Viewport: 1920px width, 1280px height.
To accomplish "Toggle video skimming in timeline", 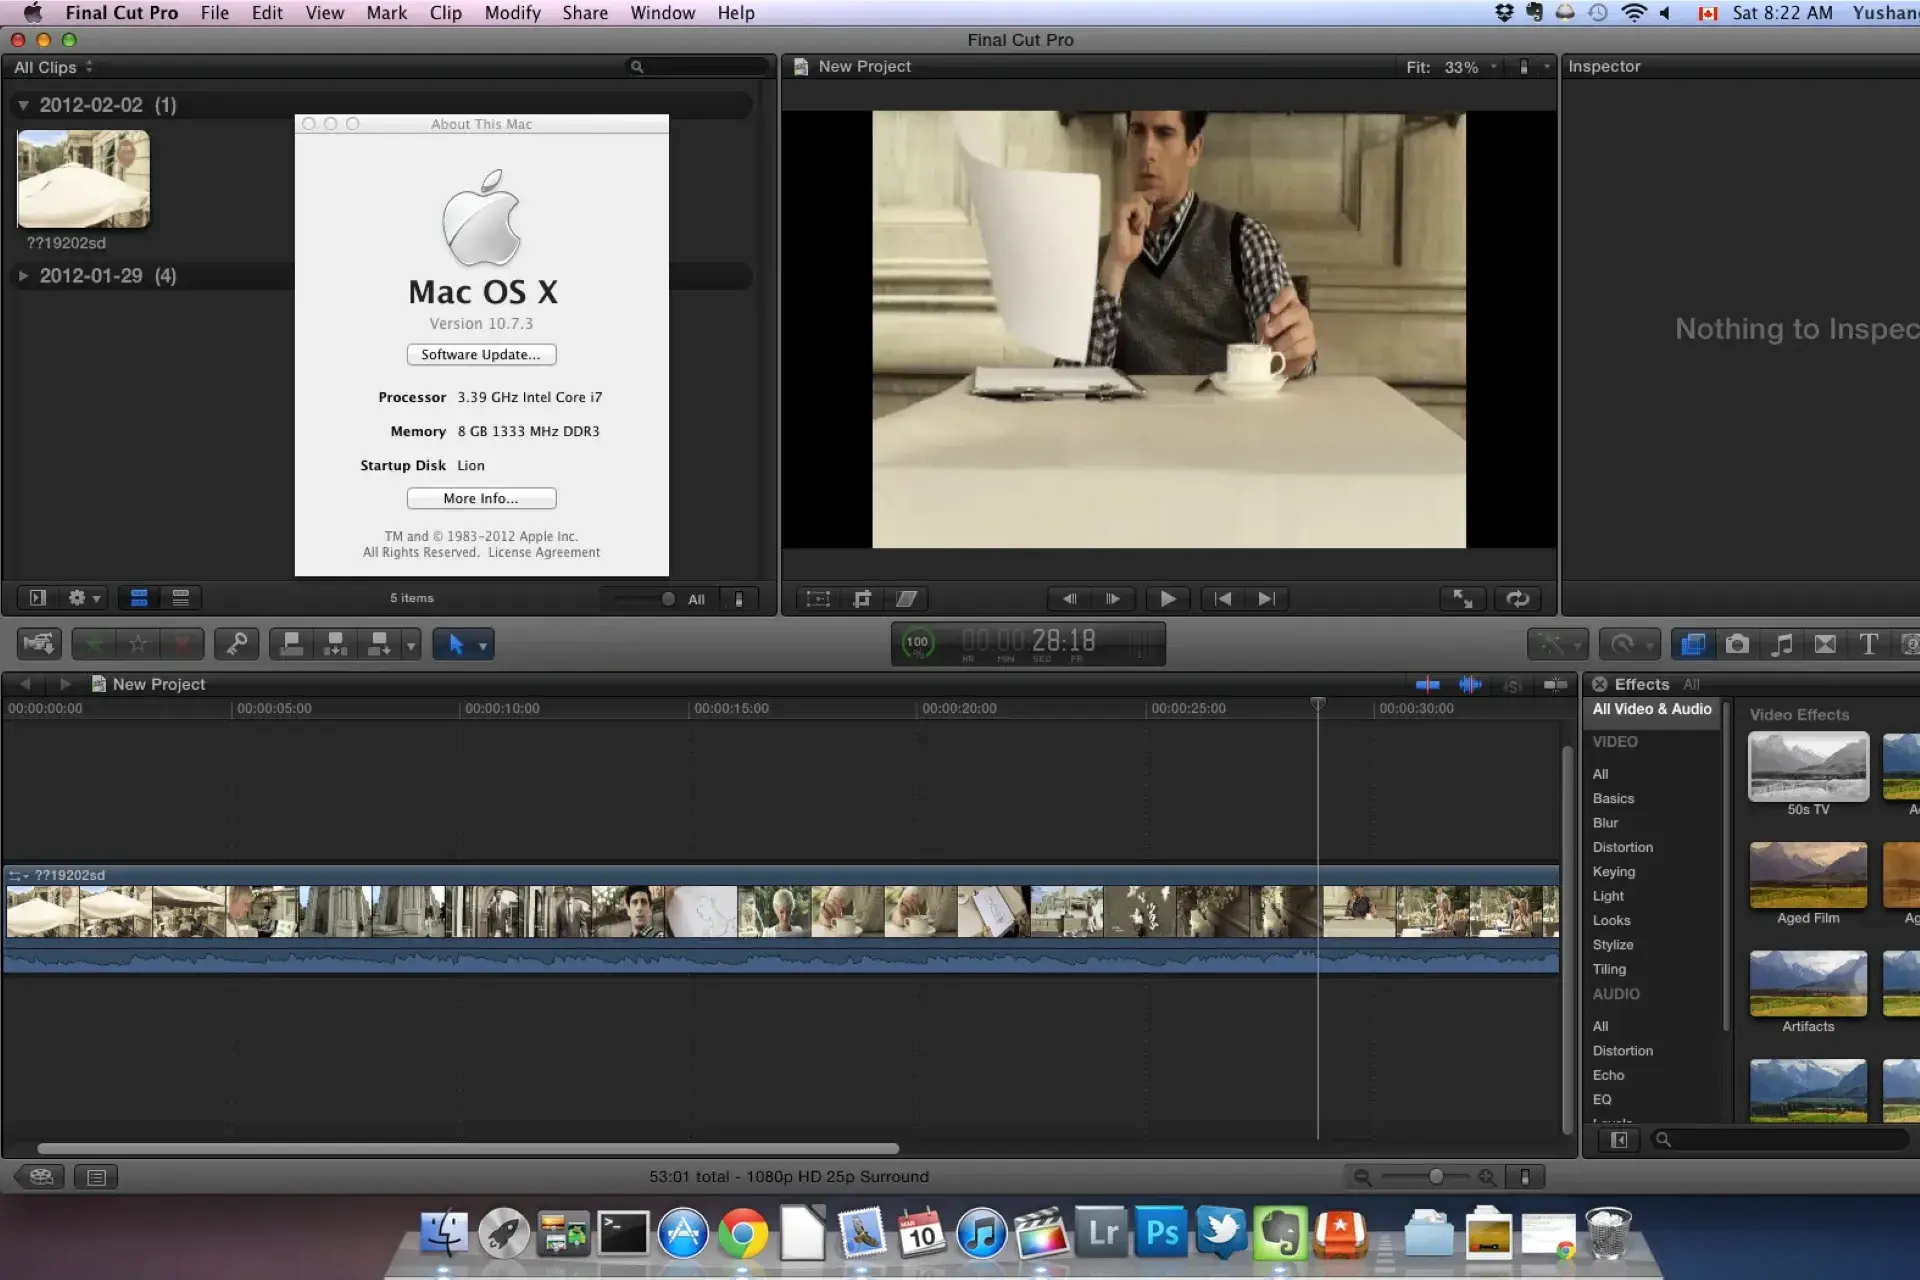I will point(1428,685).
